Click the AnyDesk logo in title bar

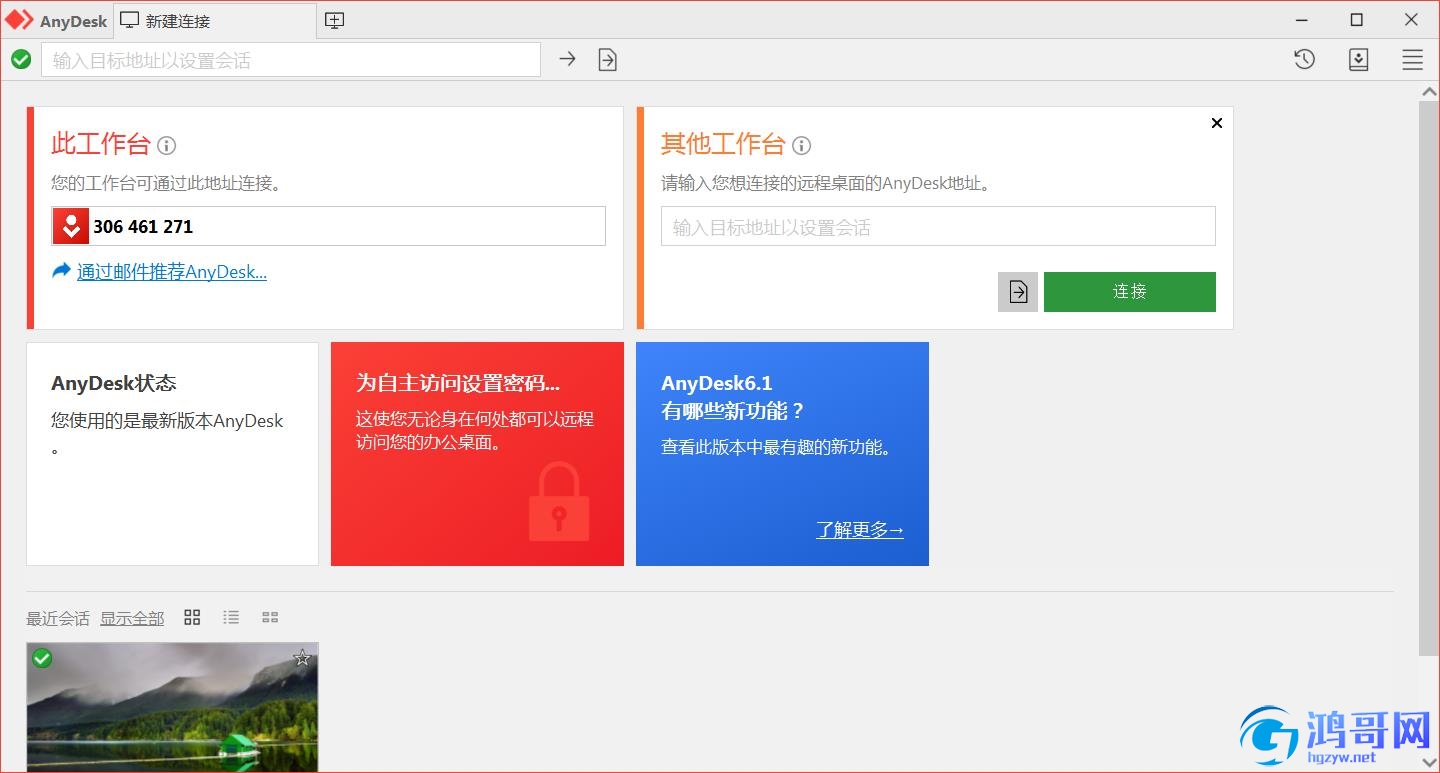[20, 20]
